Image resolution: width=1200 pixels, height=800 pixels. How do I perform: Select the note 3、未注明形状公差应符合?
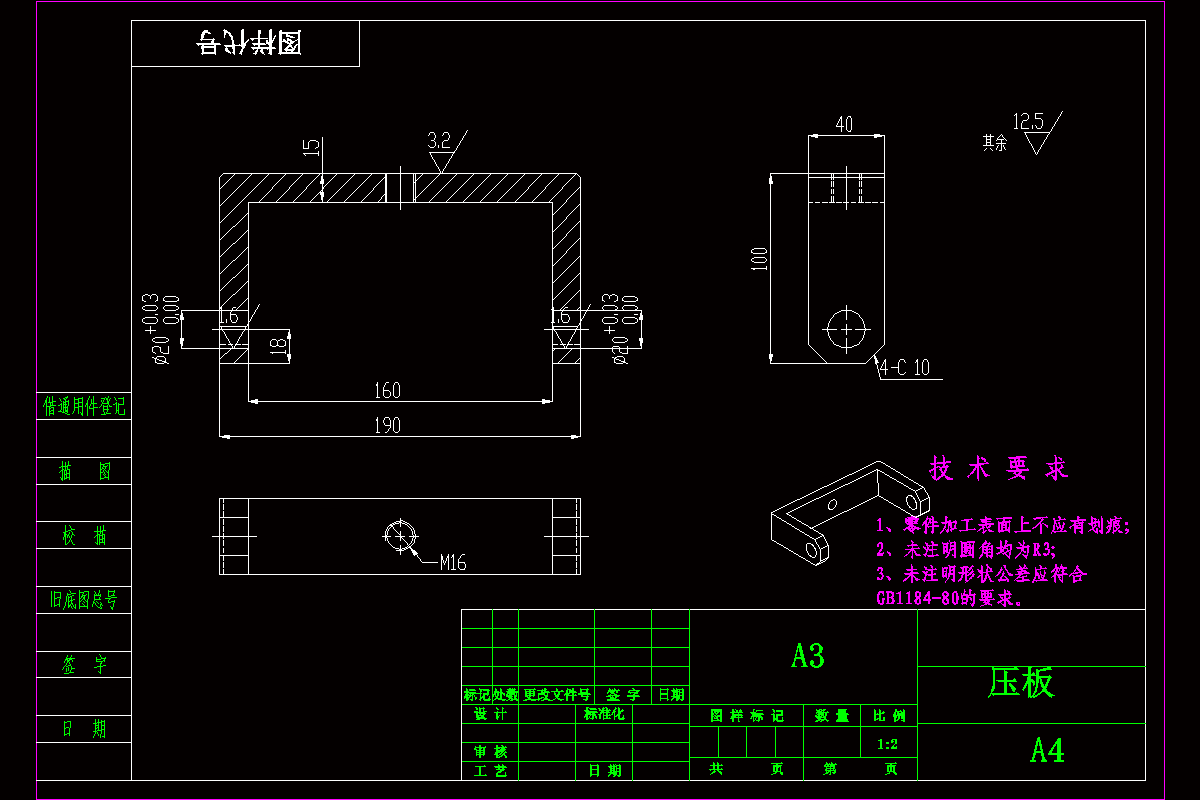coord(981,575)
